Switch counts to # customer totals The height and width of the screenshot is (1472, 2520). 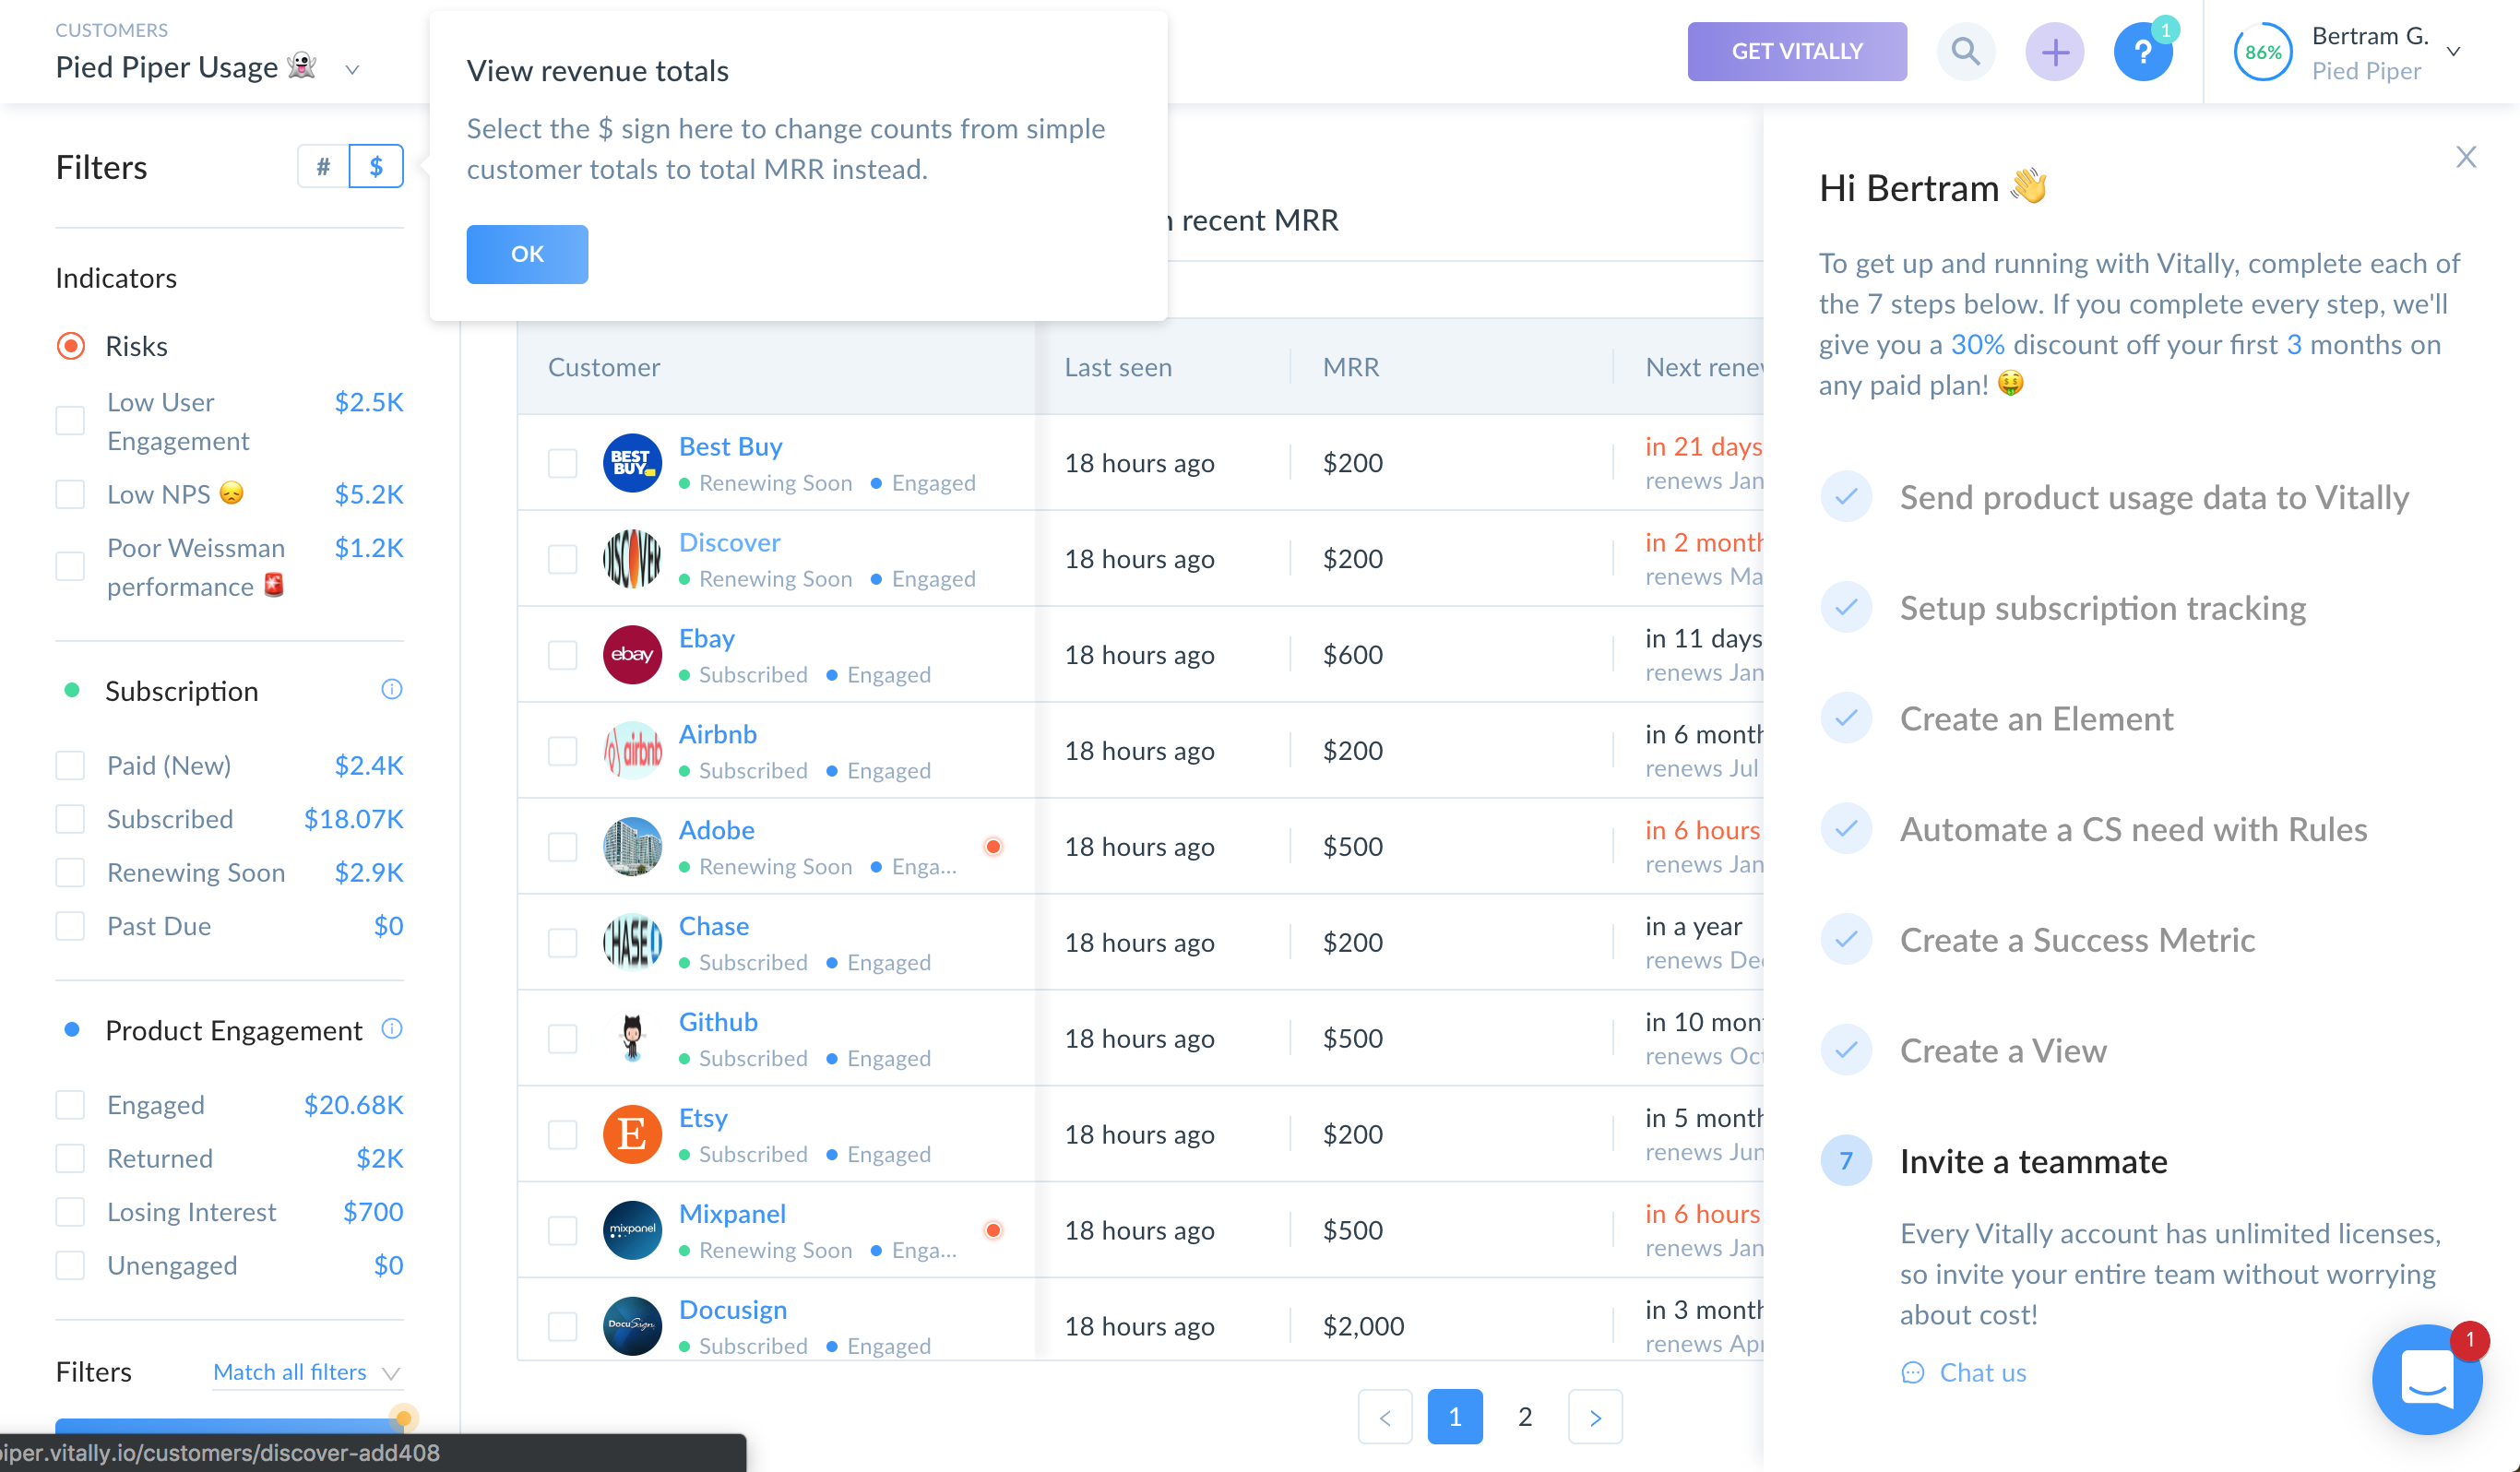(x=323, y=167)
